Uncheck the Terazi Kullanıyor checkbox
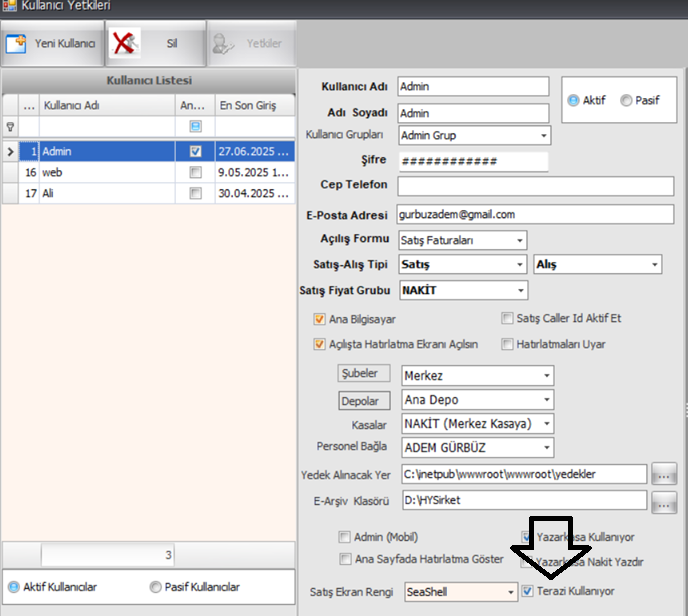 [x=527, y=592]
